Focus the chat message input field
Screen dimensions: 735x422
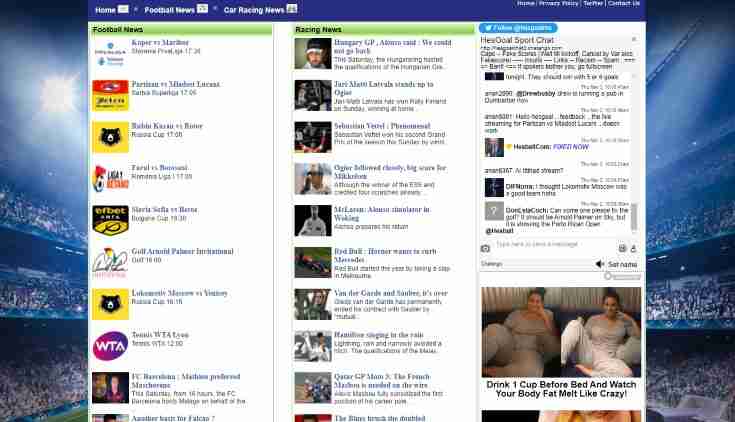pyautogui.click(x=553, y=244)
